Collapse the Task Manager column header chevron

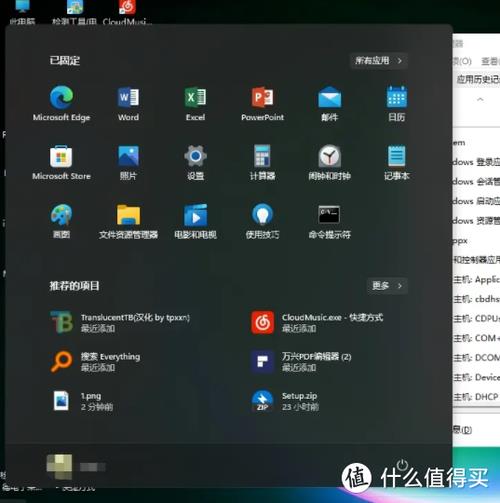pos(480,99)
